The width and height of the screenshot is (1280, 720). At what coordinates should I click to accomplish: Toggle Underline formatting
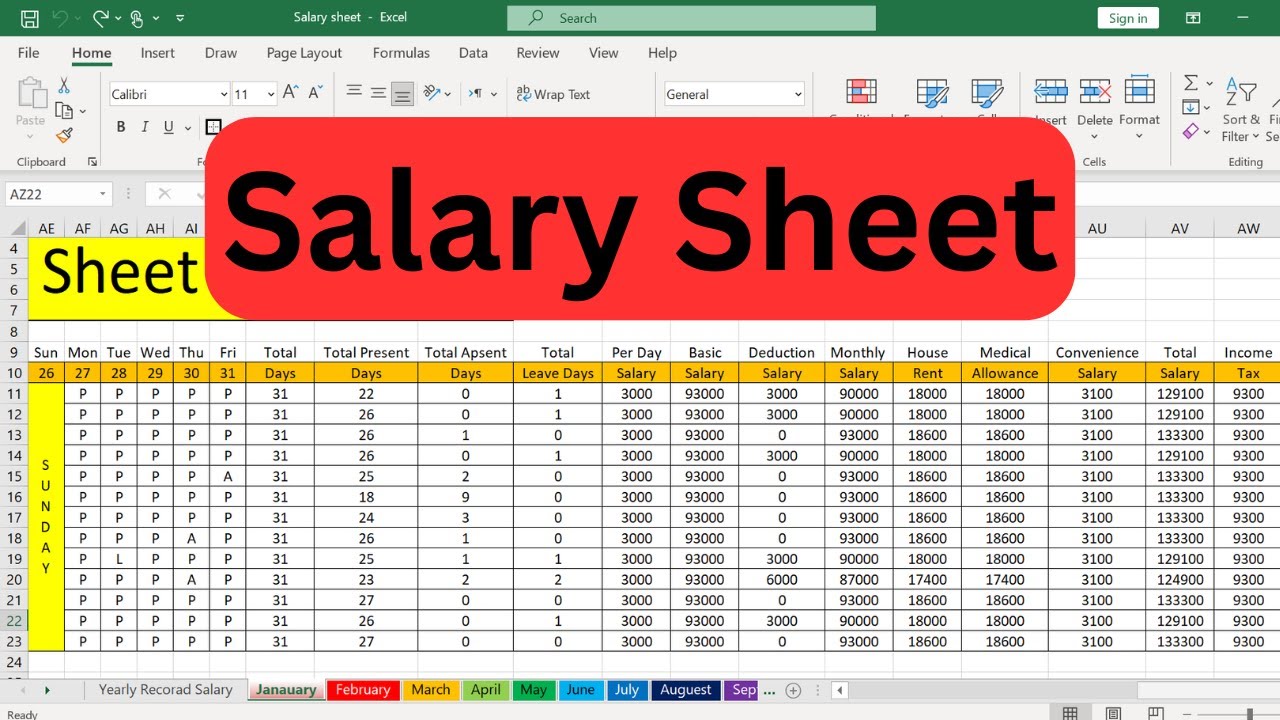click(x=169, y=127)
